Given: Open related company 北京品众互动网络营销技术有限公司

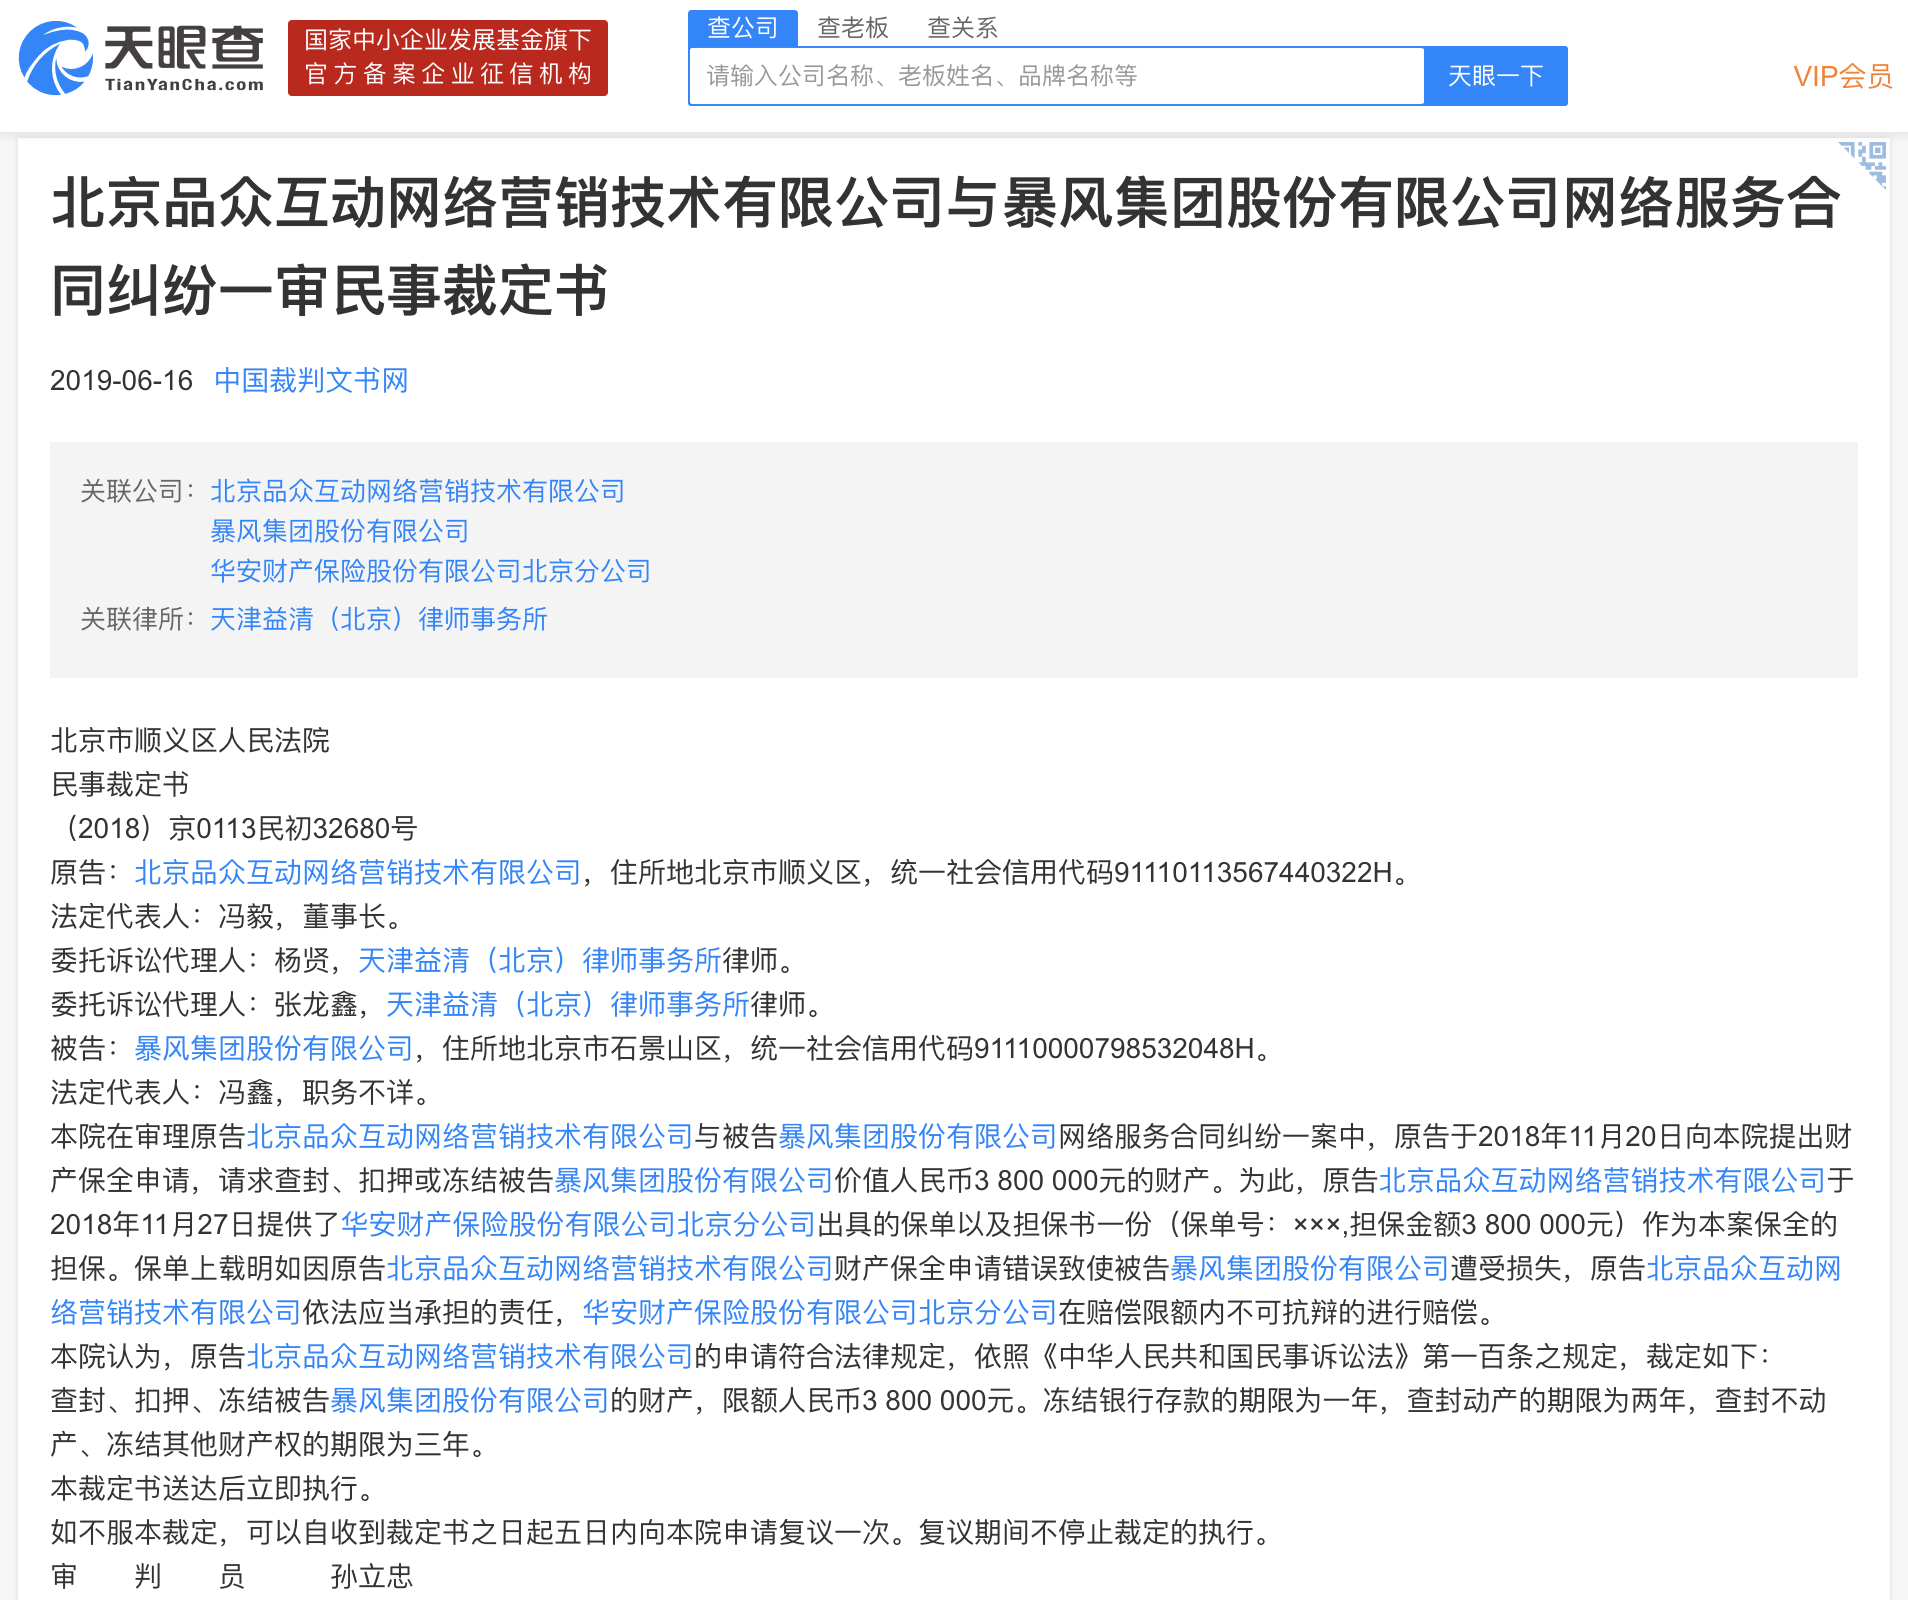Looking at the screenshot, I should 417,491.
